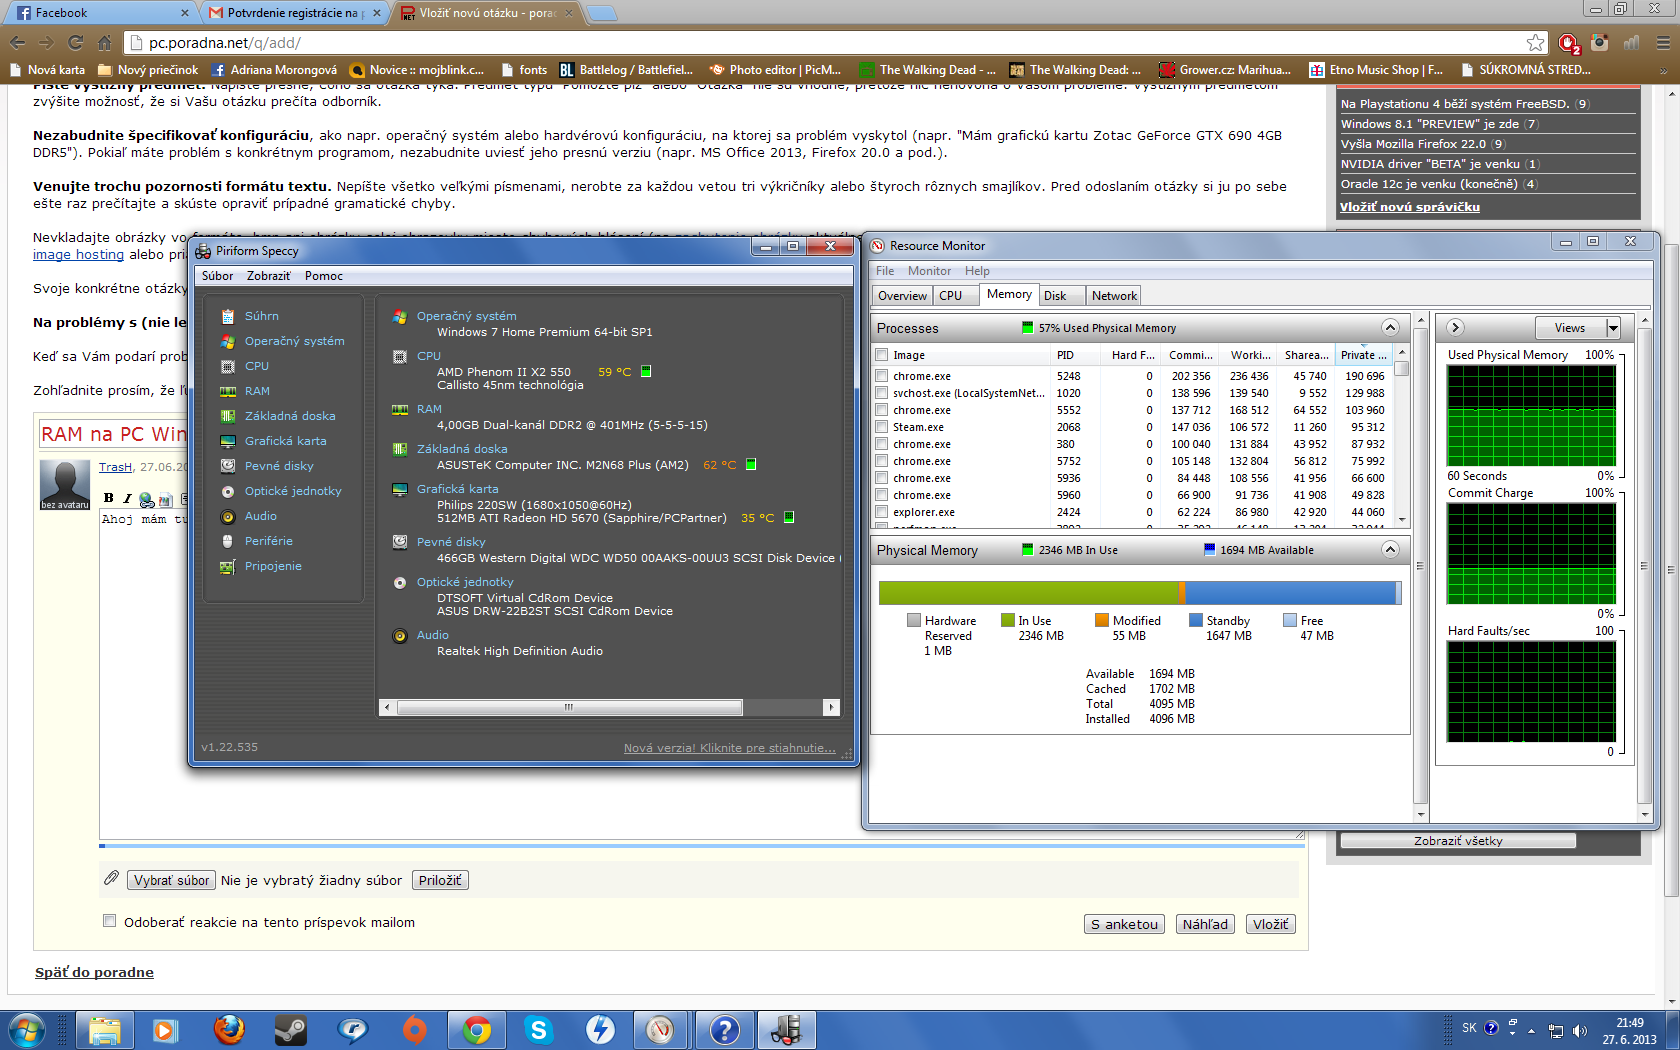The image size is (1680, 1050).
Task: Click the browser address bar
Action: point(835,43)
